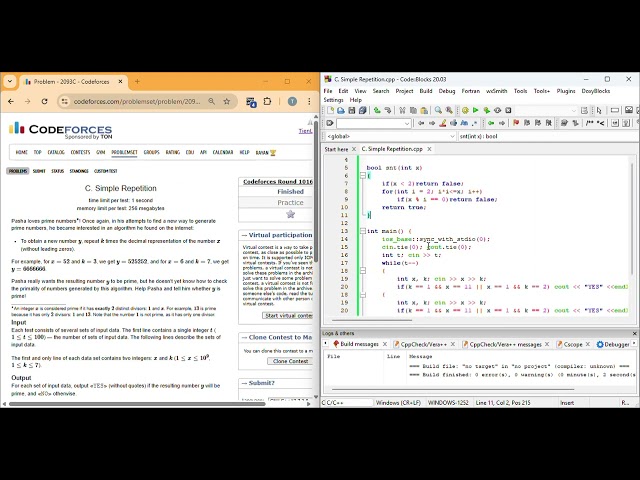Click the browser horizontal scrollbar

point(137,404)
